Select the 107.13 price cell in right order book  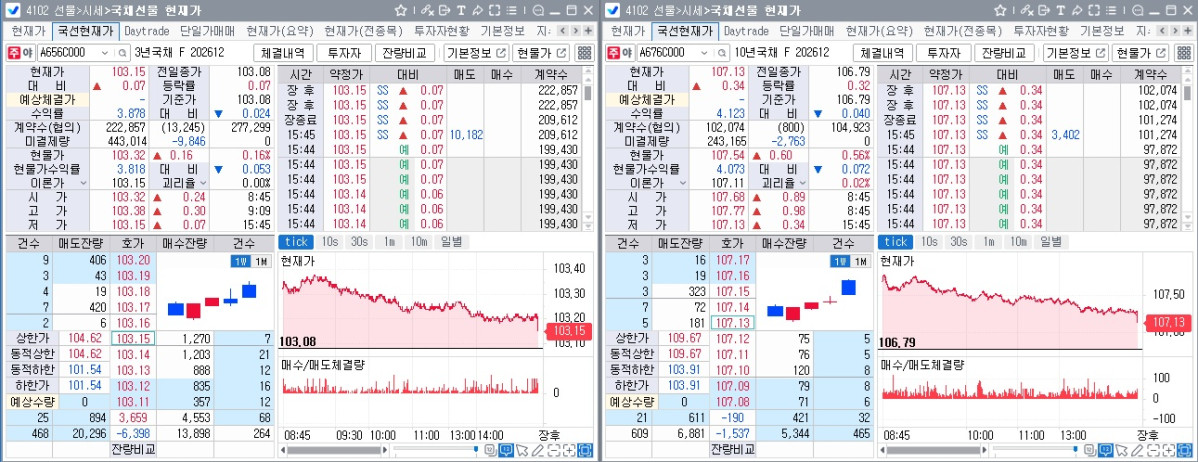click(732, 323)
